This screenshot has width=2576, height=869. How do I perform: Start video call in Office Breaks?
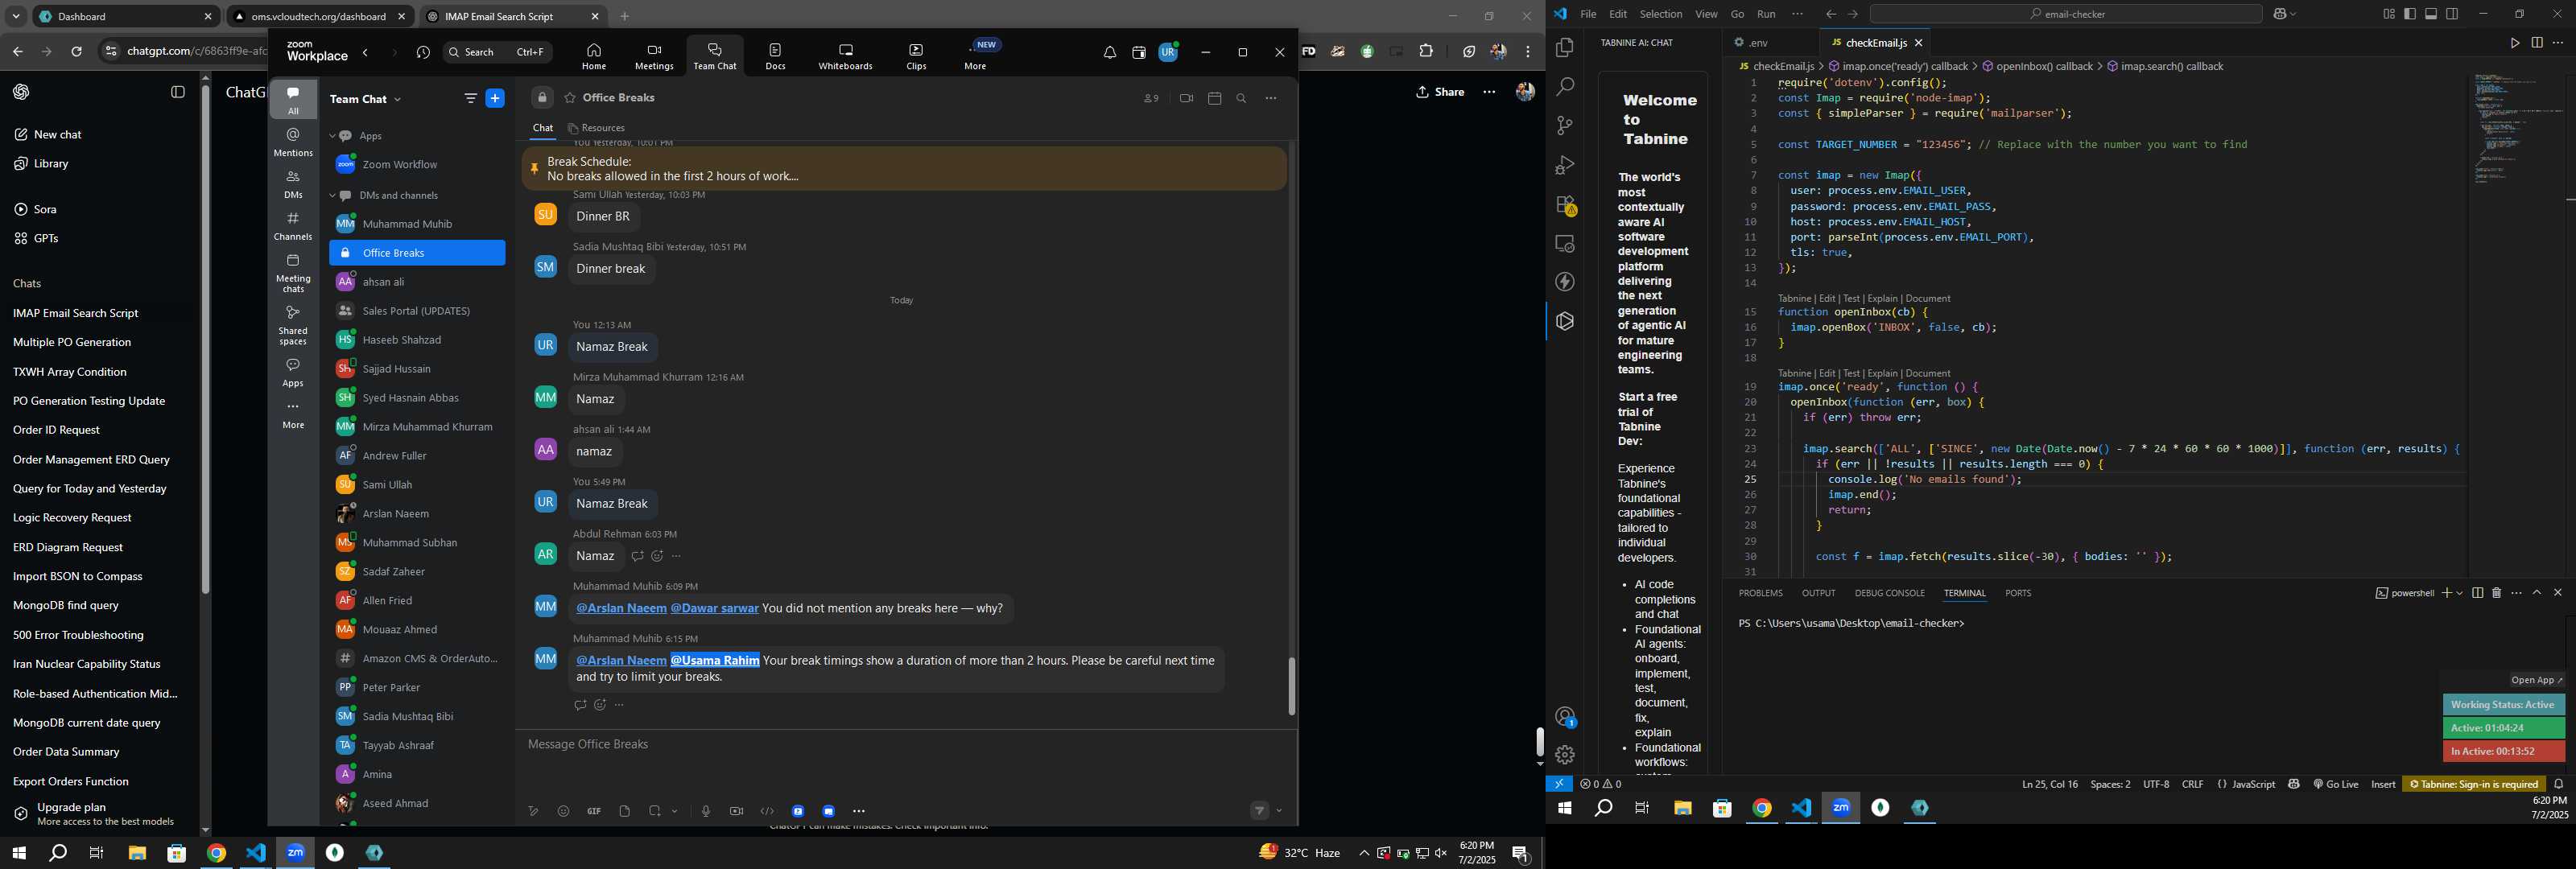(x=1186, y=98)
